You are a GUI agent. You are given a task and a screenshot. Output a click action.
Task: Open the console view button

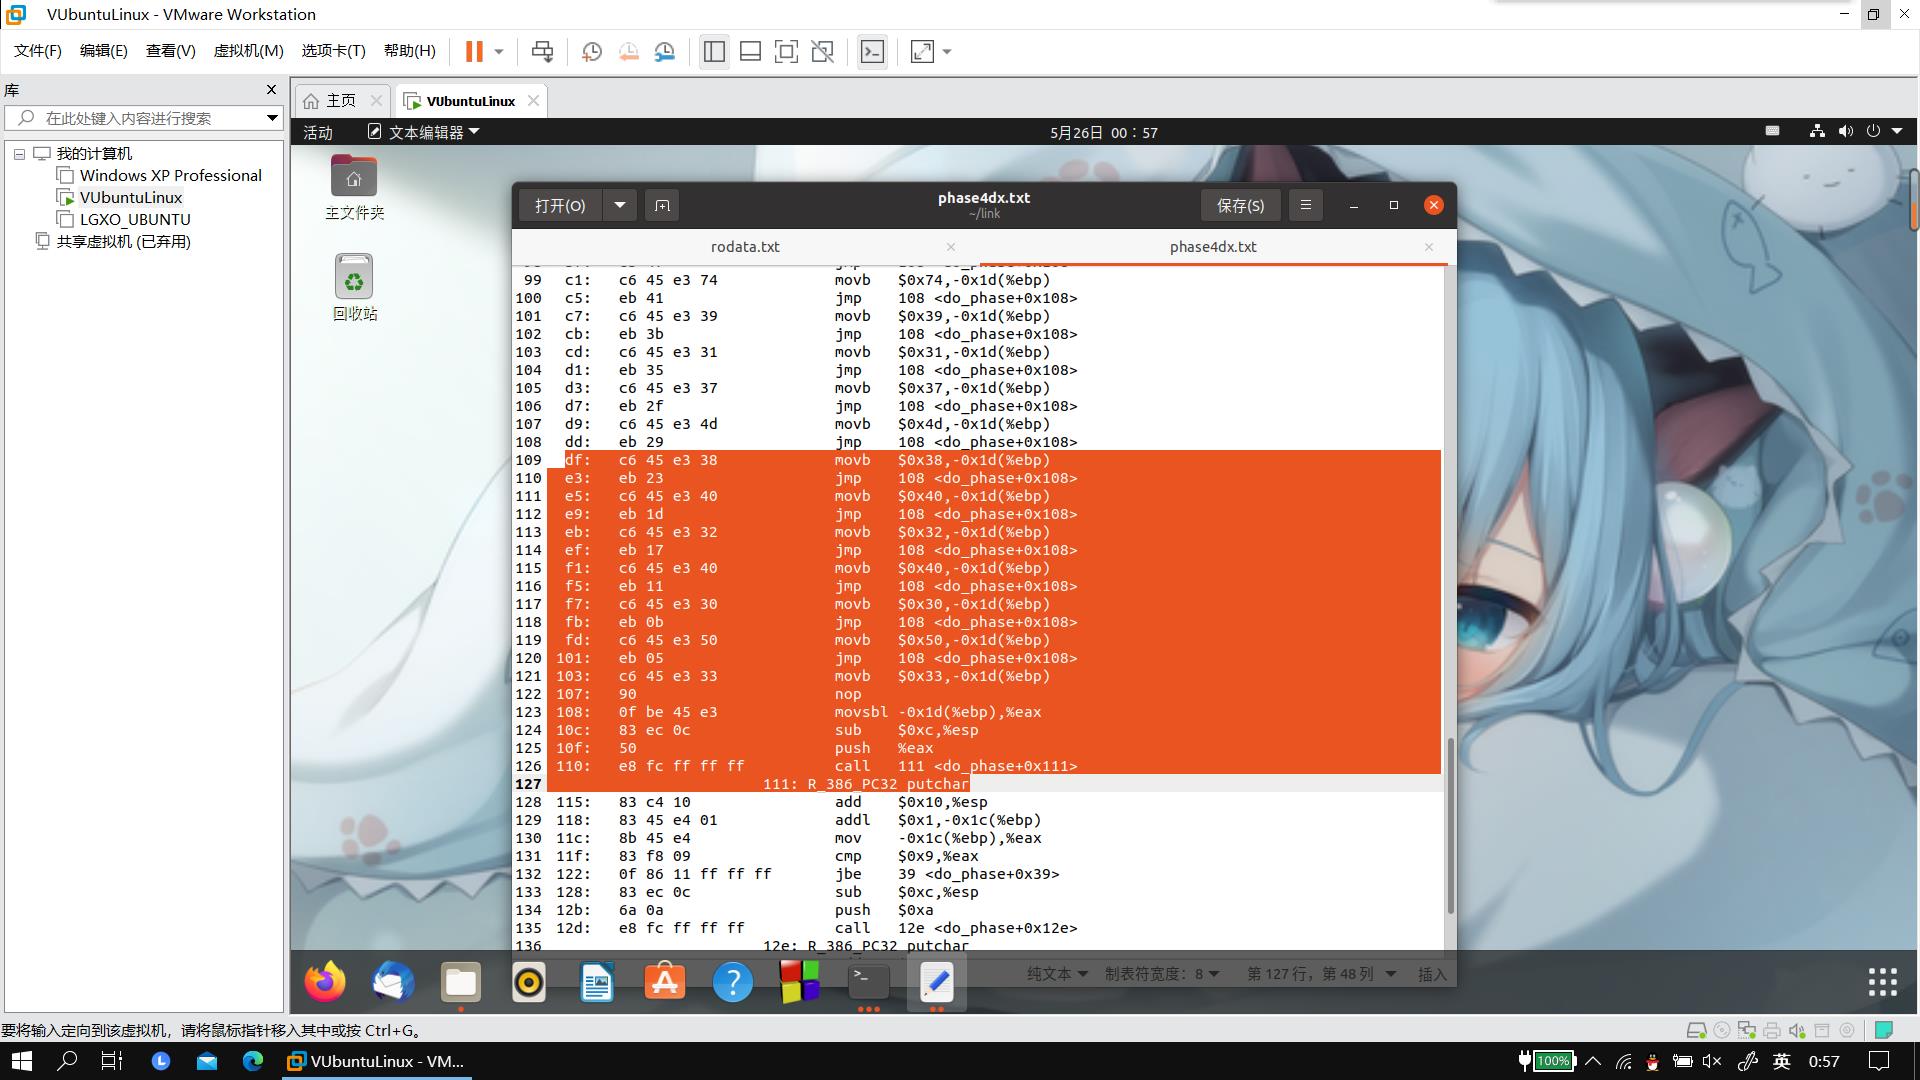(872, 52)
